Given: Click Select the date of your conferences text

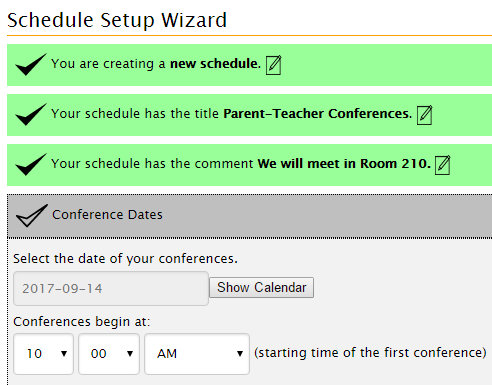Looking at the screenshot, I should pyautogui.click(x=125, y=259).
